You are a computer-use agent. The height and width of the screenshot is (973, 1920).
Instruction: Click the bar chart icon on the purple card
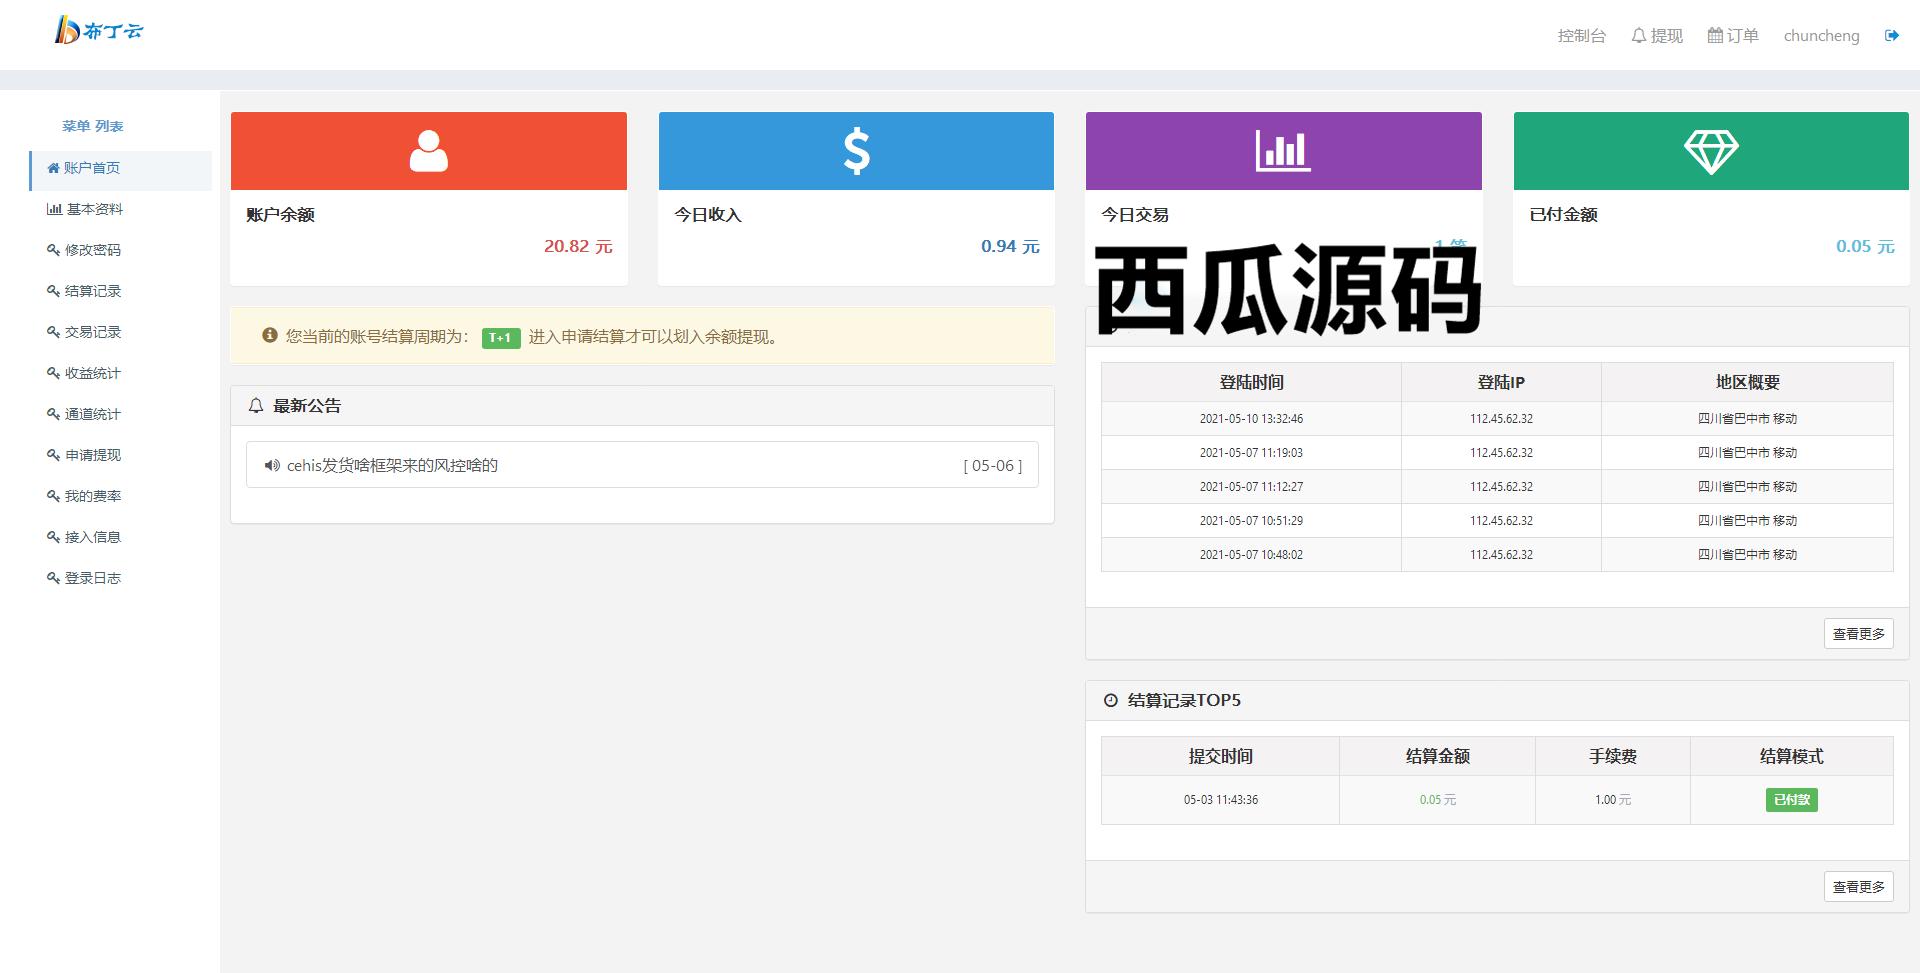[1283, 151]
